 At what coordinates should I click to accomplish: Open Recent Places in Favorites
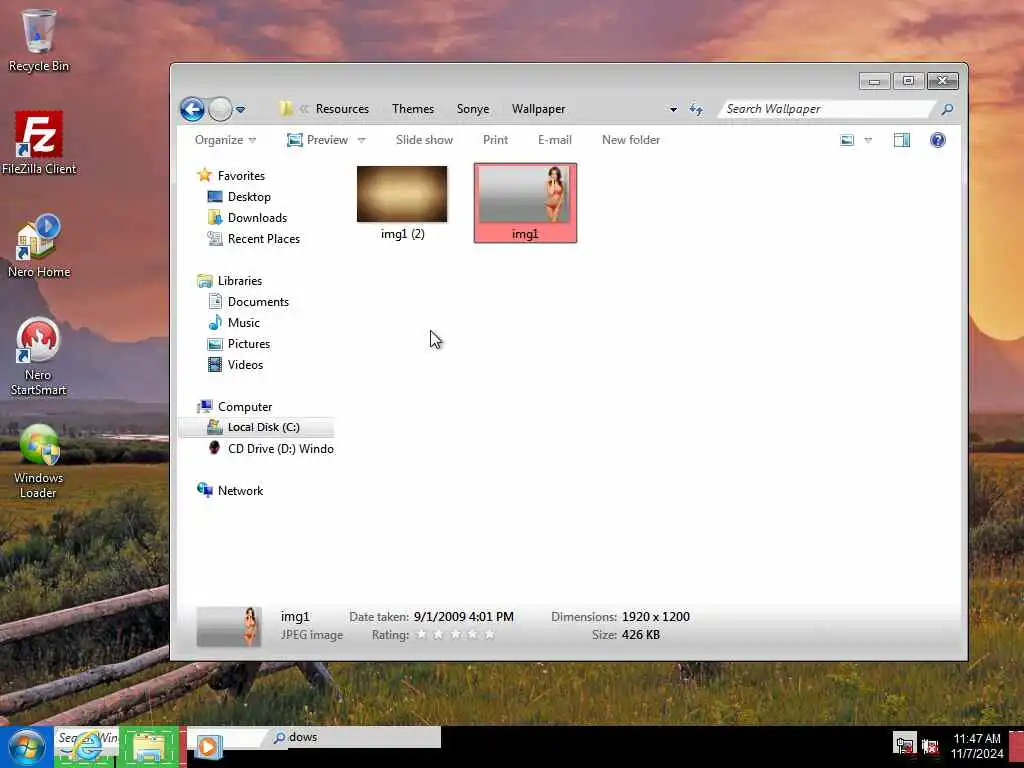[264, 239]
